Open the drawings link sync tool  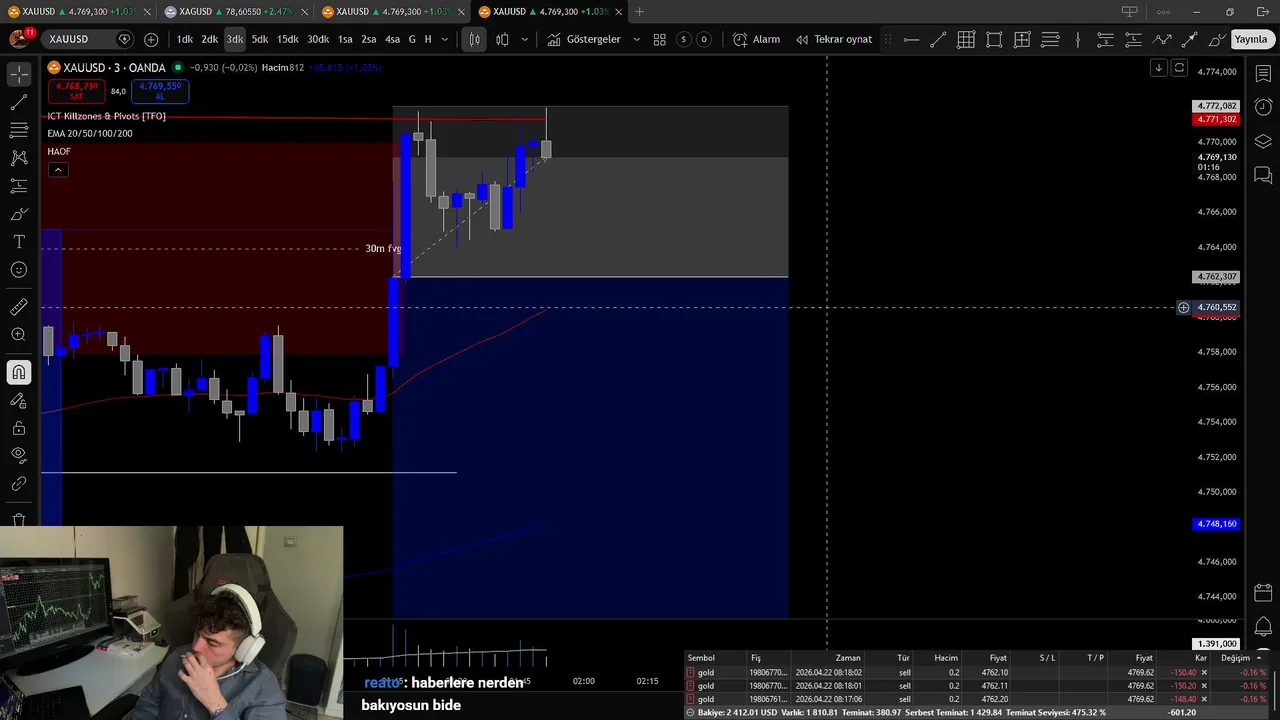pos(19,483)
